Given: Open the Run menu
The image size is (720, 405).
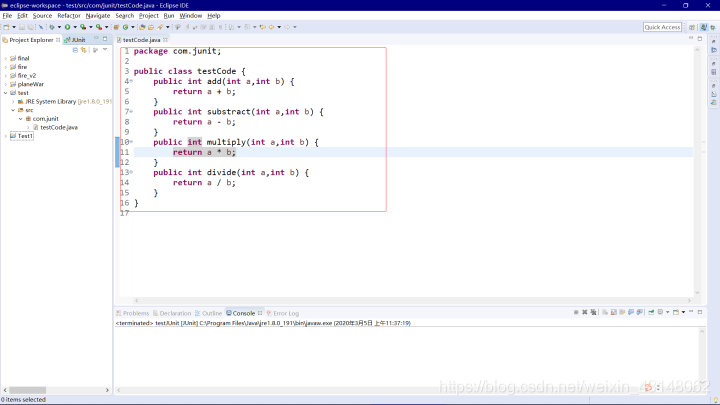Looking at the screenshot, I should [x=169, y=16].
